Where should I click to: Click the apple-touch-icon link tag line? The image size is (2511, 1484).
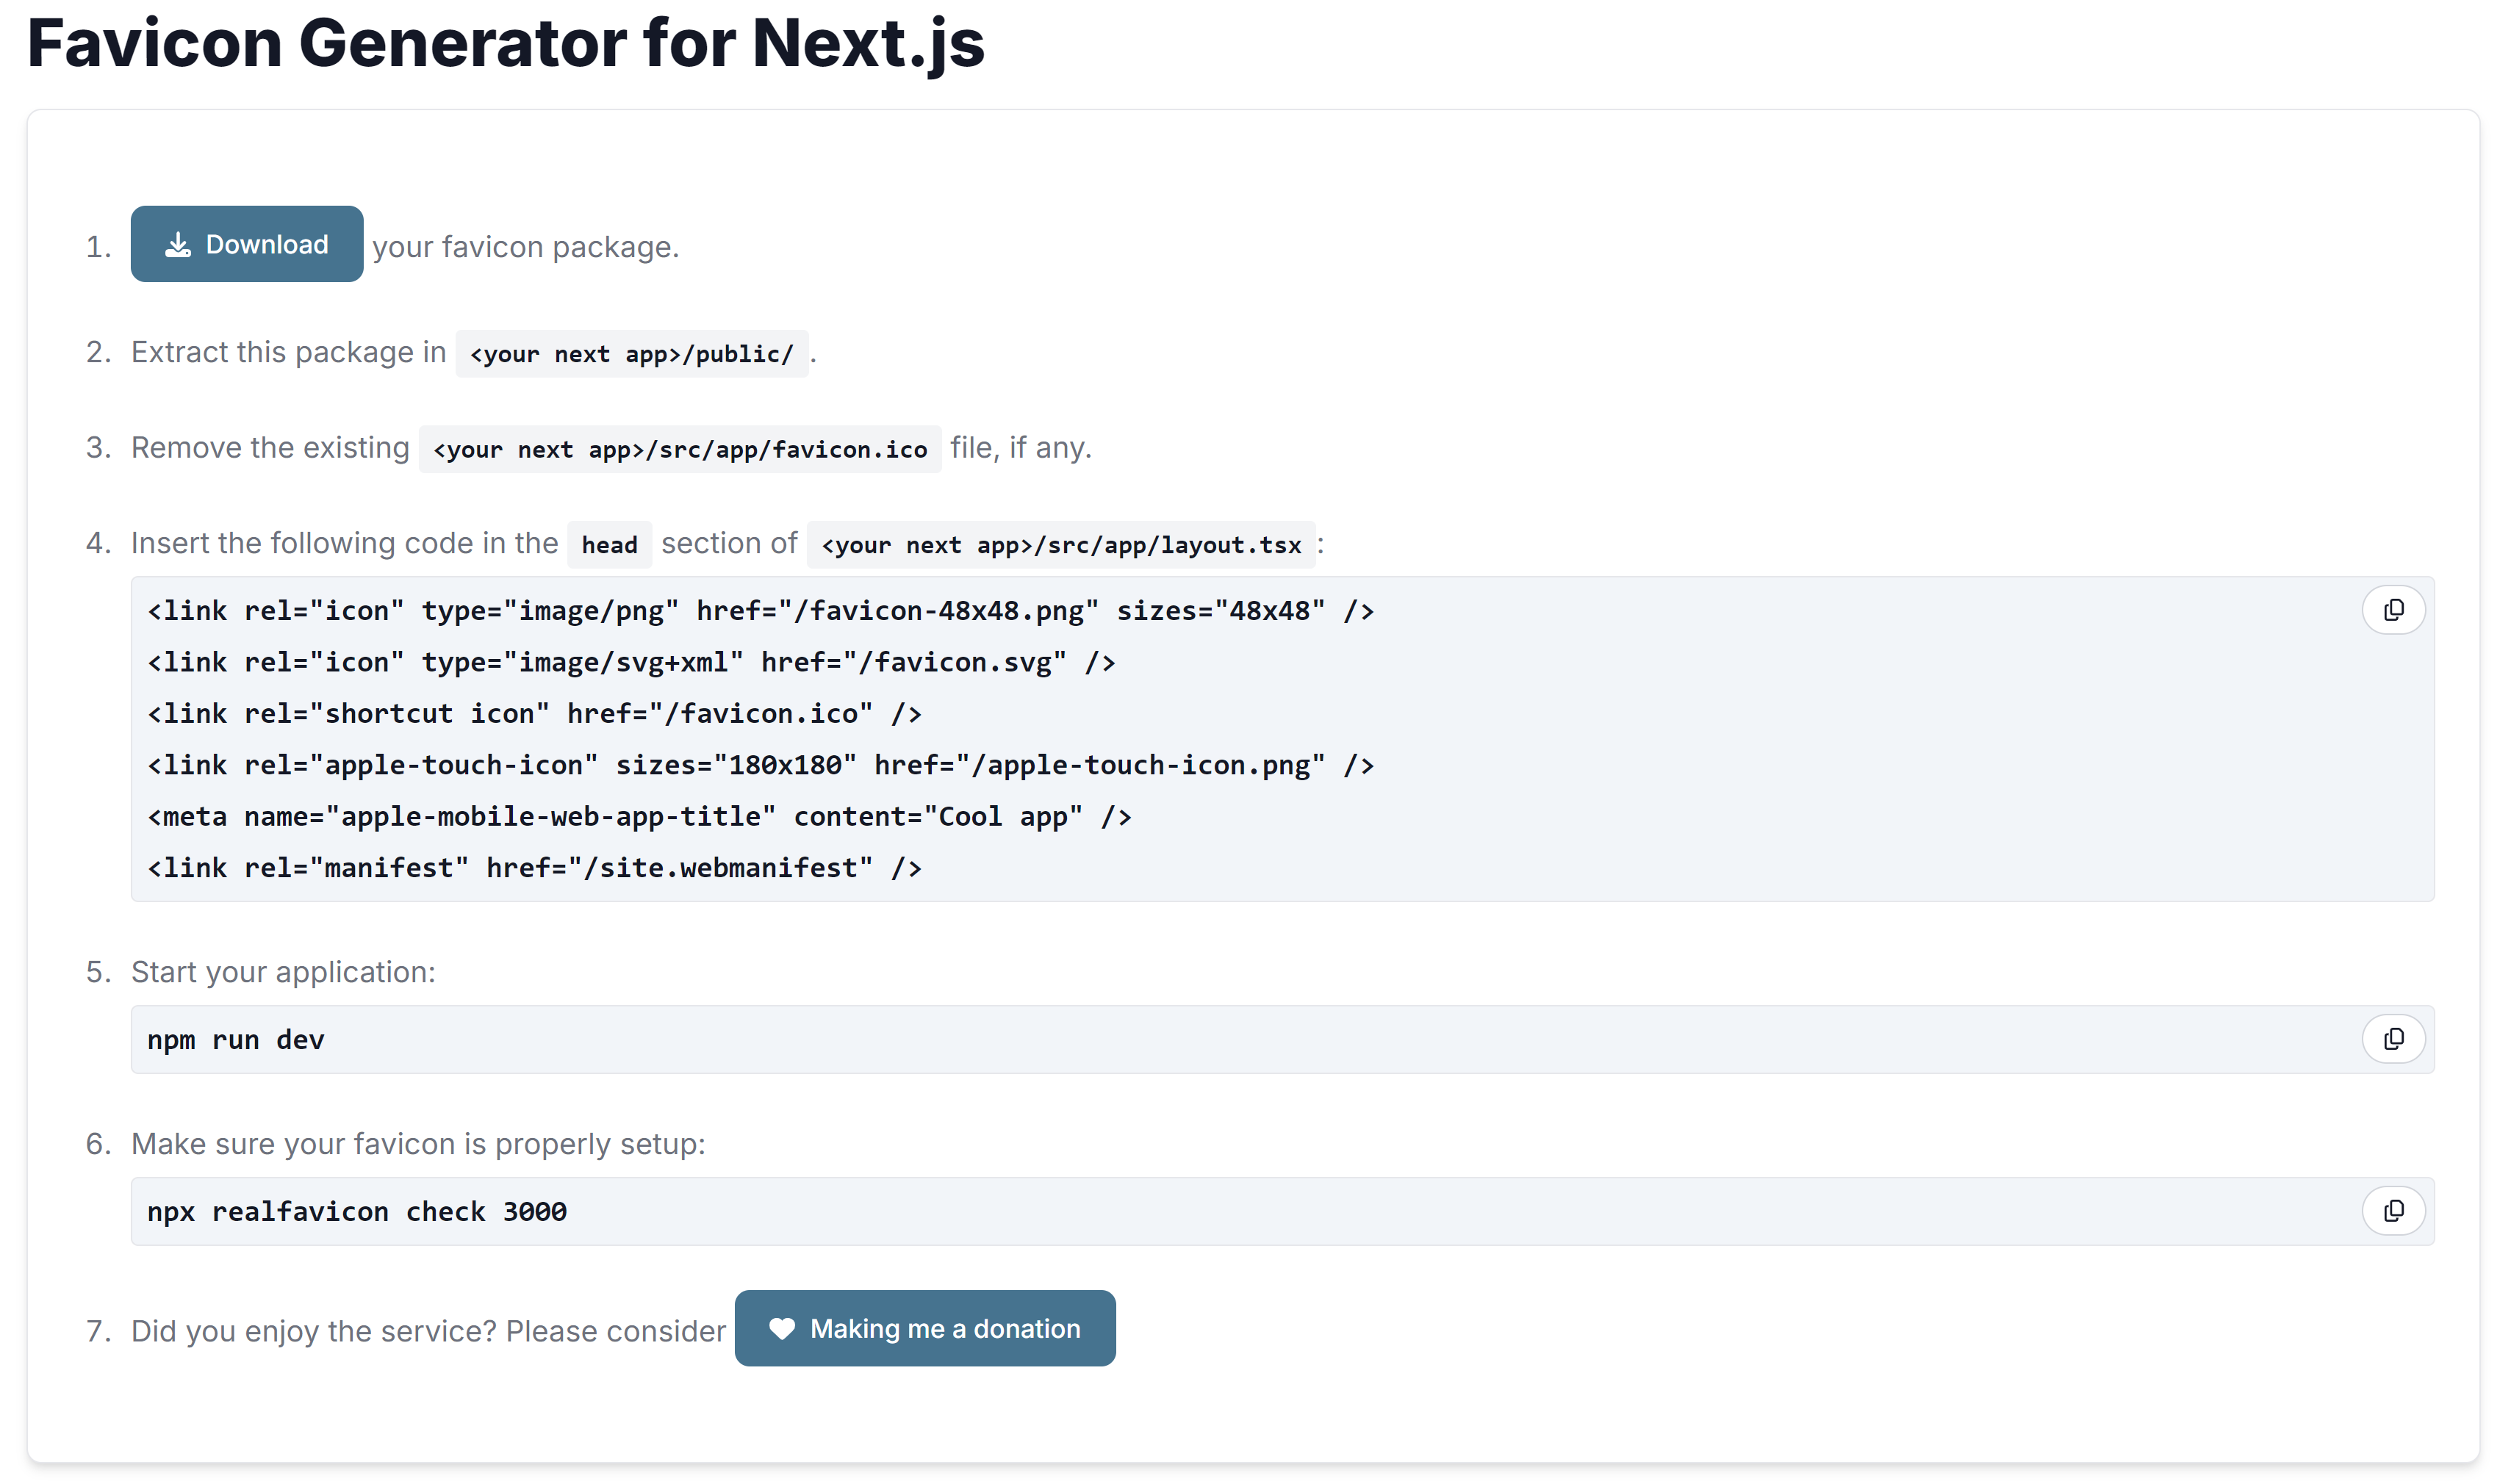[761, 765]
